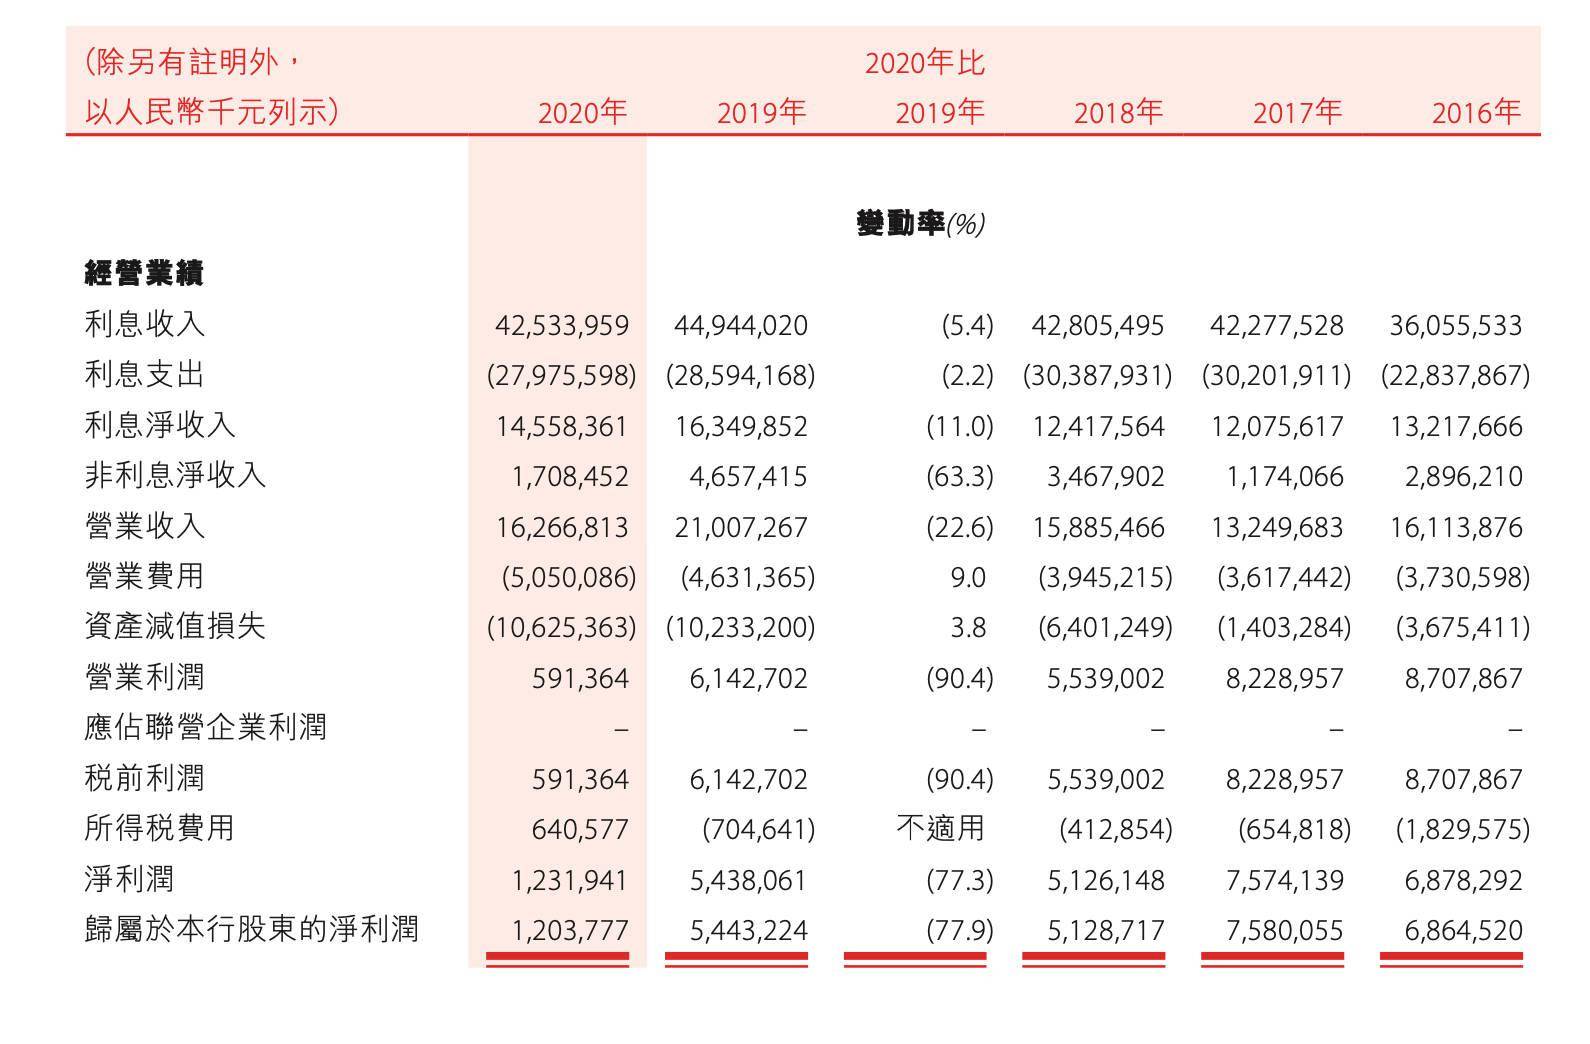Click the 以人民幣千元列示 unit note
Screen dimensions: 1590x1044
212,112
